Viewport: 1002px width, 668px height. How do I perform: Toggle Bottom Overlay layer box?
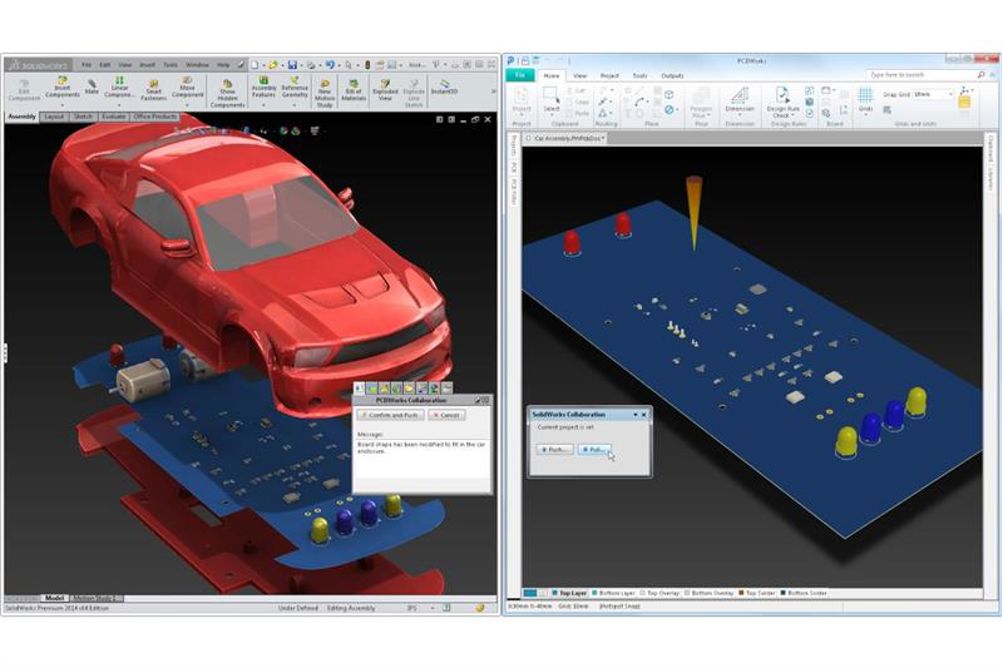pyautogui.click(x=687, y=593)
